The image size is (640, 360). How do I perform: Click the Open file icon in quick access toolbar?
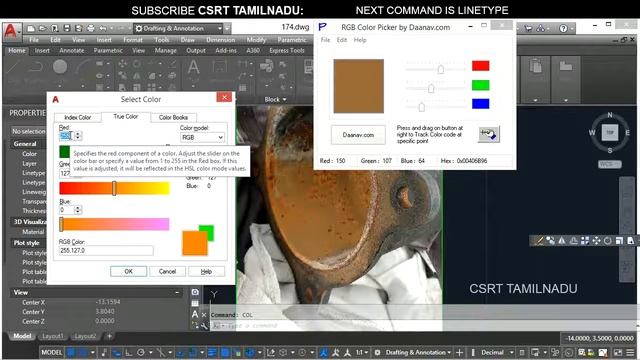[x=42, y=29]
